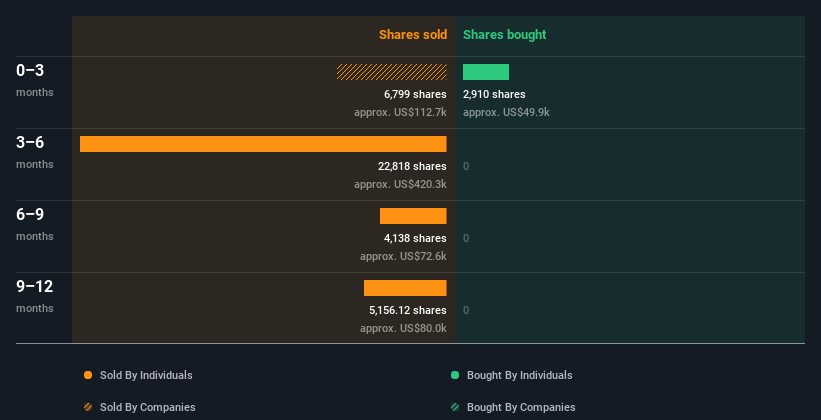Screen dimensions: 821x420
Task: Click the 6,799 shares value
Action: pyautogui.click(x=415, y=94)
